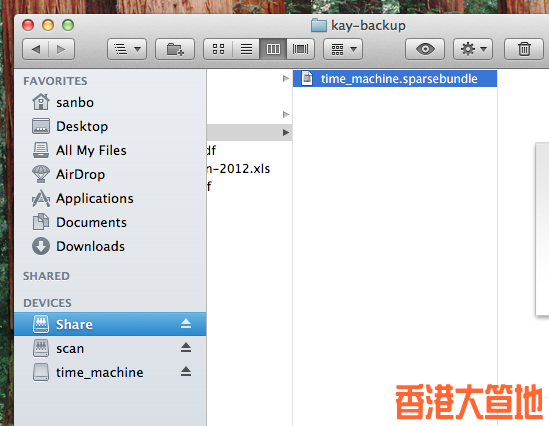Quick Look the selected file
The width and height of the screenshot is (549, 426).
tap(425, 49)
